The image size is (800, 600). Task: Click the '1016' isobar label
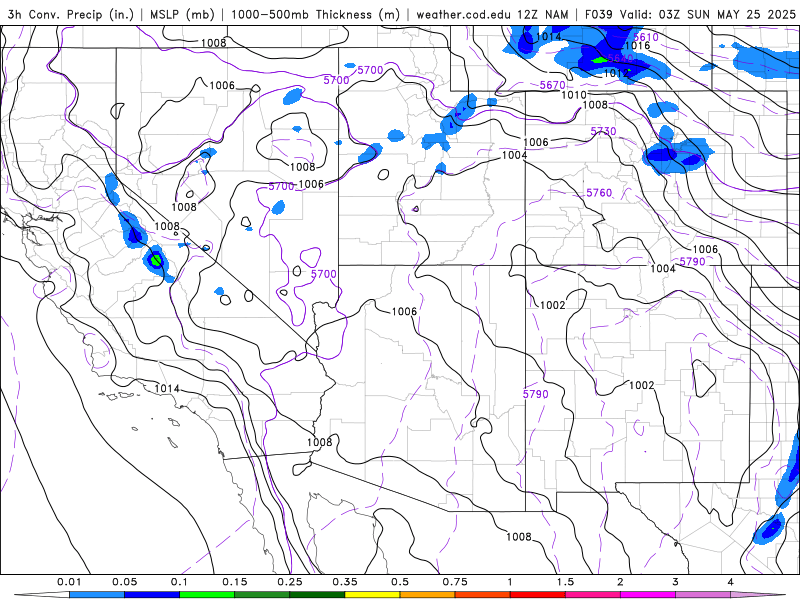(637, 46)
